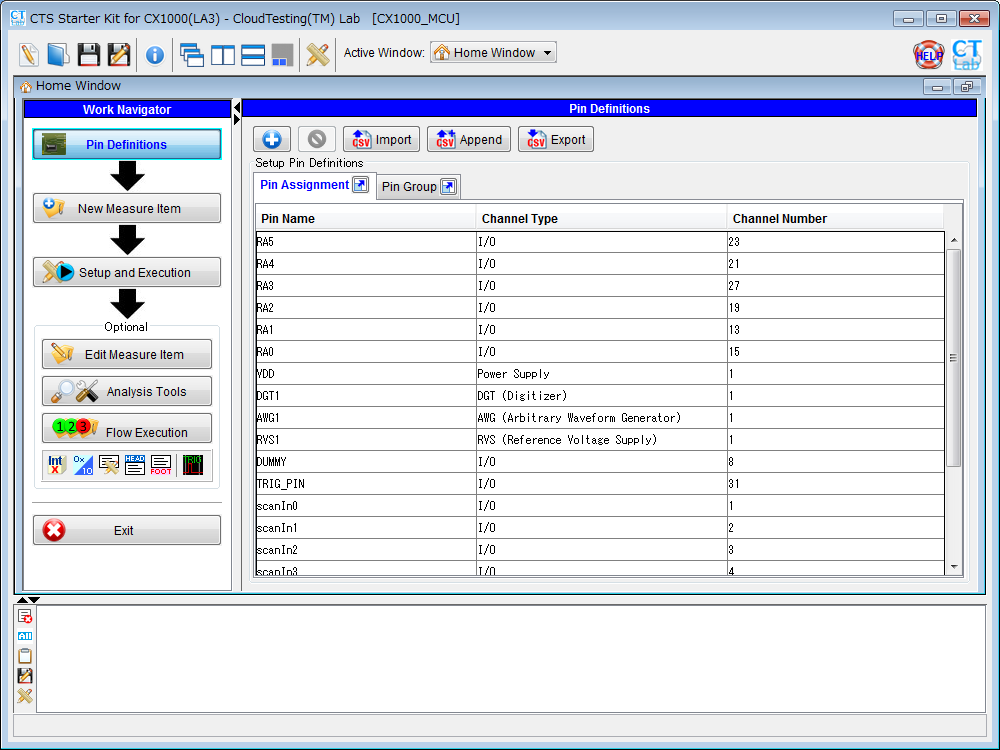1000x750 pixels.
Task: Collapse the Work Navigator with left arrow
Action: [237, 106]
